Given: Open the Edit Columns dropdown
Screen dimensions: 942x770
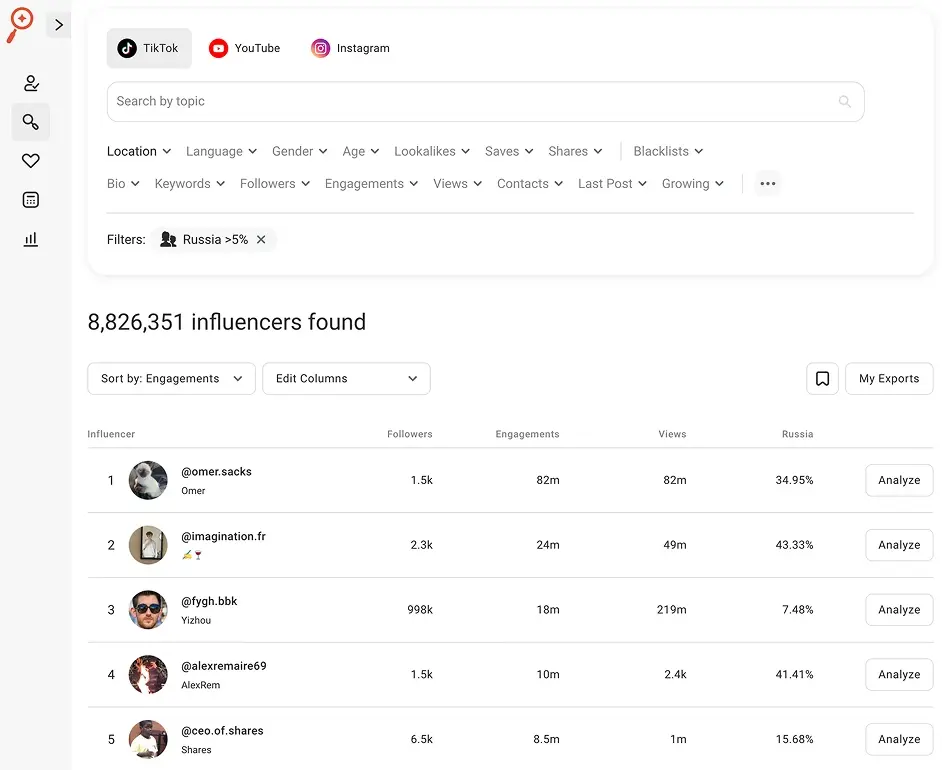Looking at the screenshot, I should tap(346, 379).
